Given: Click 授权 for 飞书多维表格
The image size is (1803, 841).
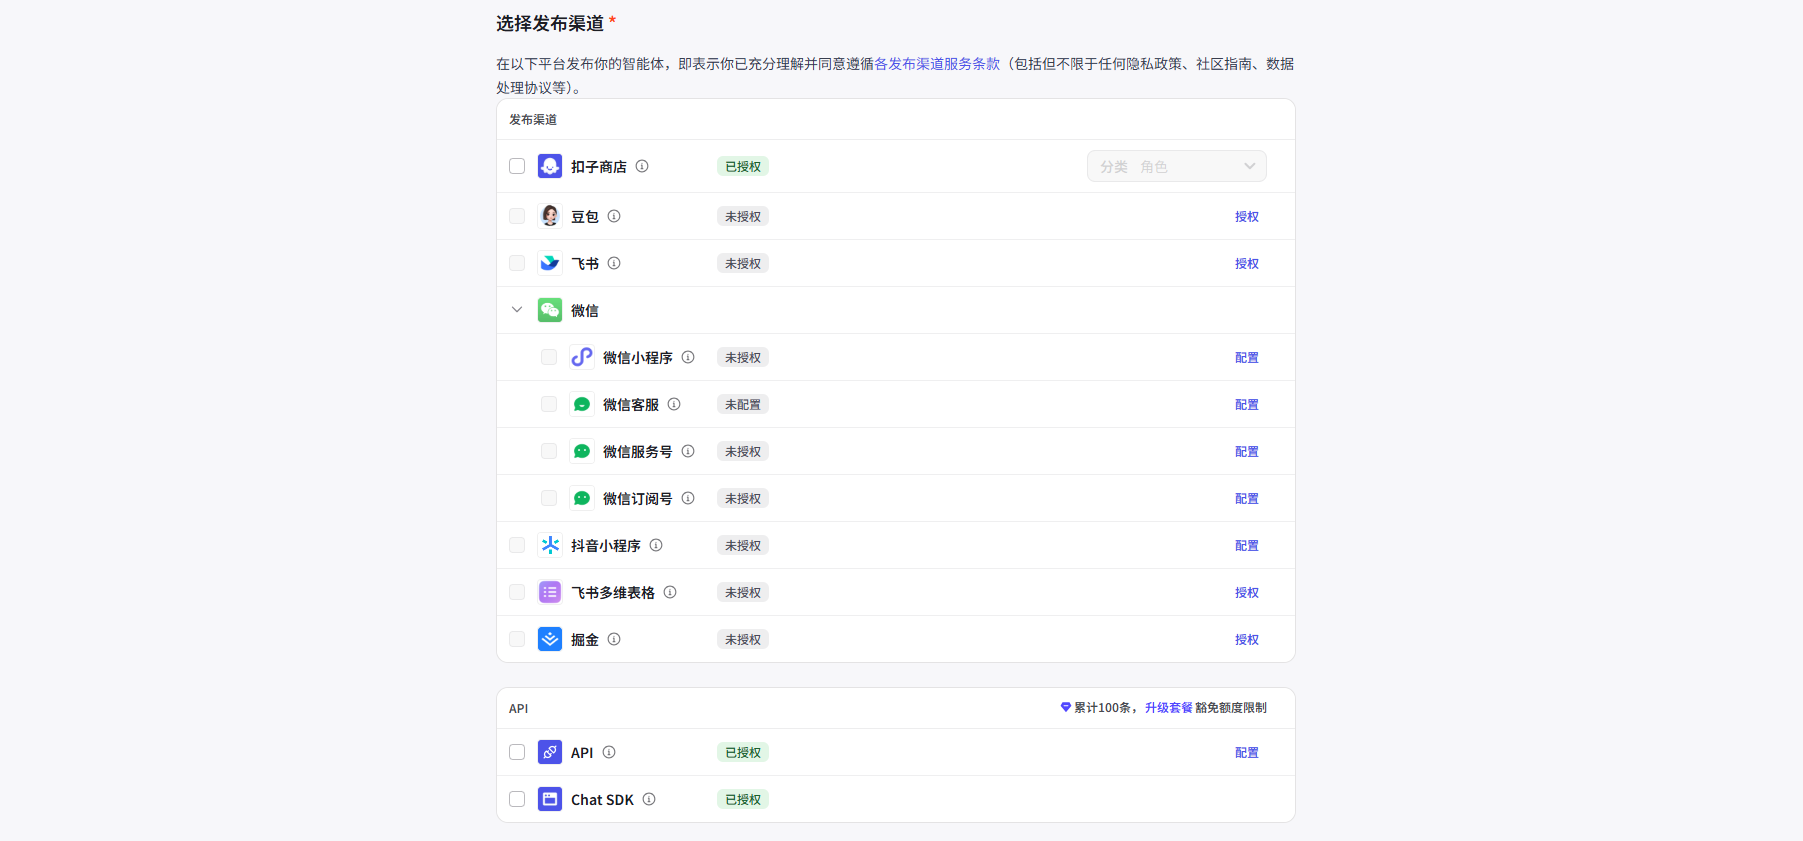Looking at the screenshot, I should tap(1247, 592).
